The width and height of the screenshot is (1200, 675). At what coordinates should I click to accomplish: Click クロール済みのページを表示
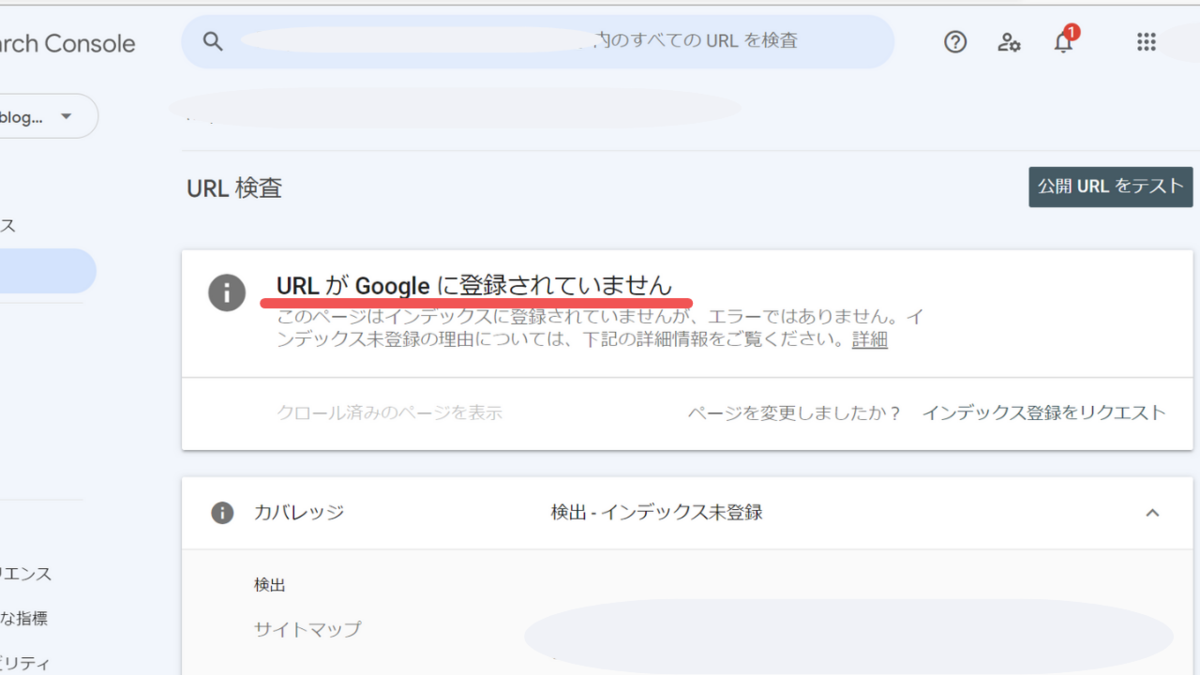click(x=389, y=413)
